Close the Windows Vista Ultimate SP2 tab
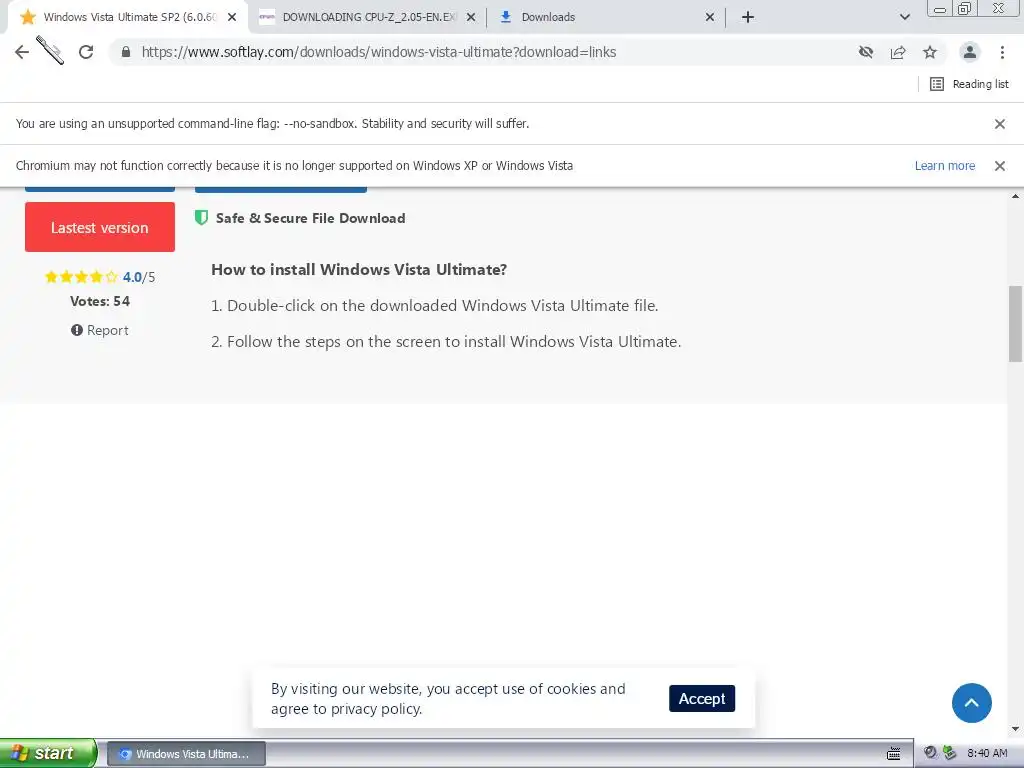This screenshot has width=1024, height=768. pyautogui.click(x=232, y=17)
